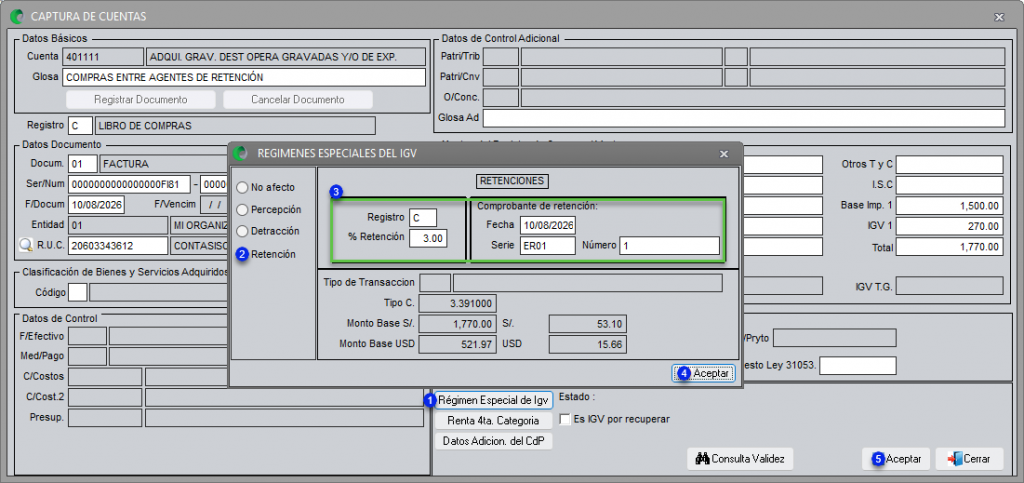Click the Cancelar Documento button
1024x483 pixels.
[x=298, y=100]
